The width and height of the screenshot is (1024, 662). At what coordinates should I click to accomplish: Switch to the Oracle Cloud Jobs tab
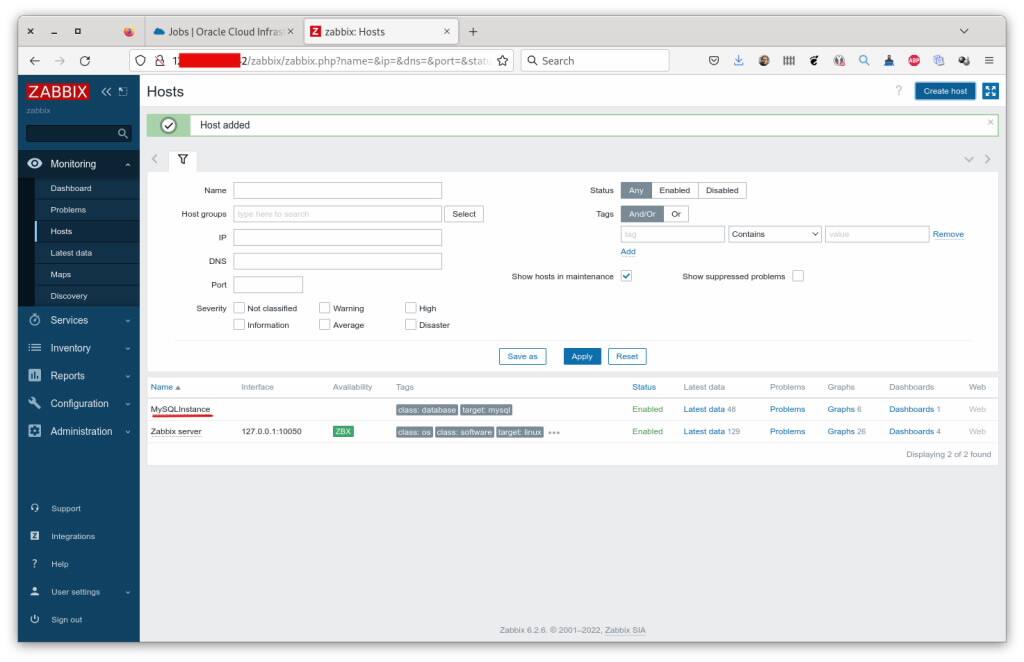223,31
